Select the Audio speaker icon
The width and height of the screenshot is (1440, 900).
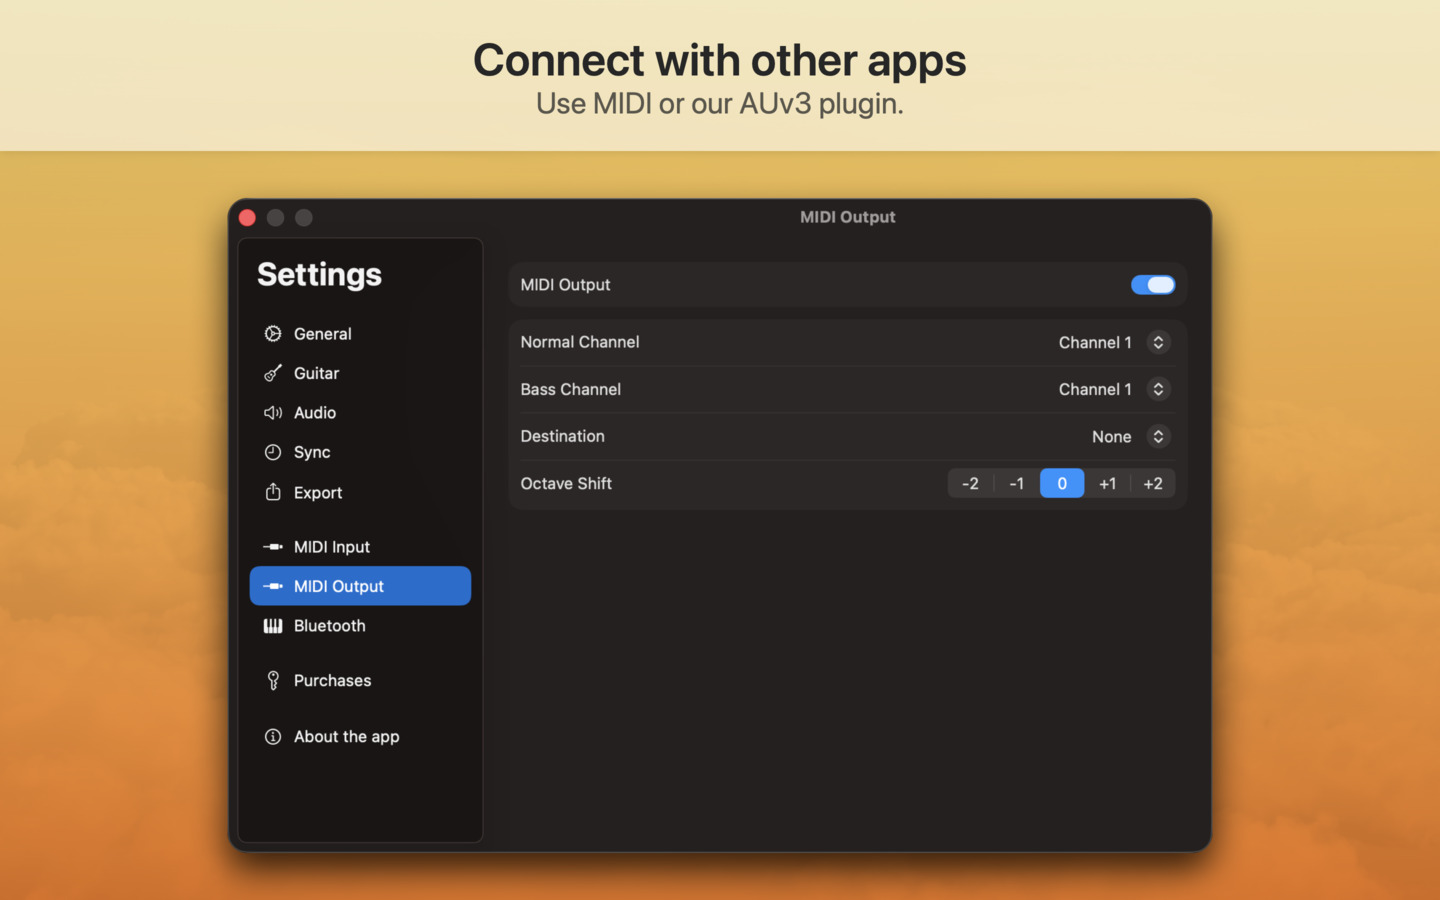coord(272,413)
